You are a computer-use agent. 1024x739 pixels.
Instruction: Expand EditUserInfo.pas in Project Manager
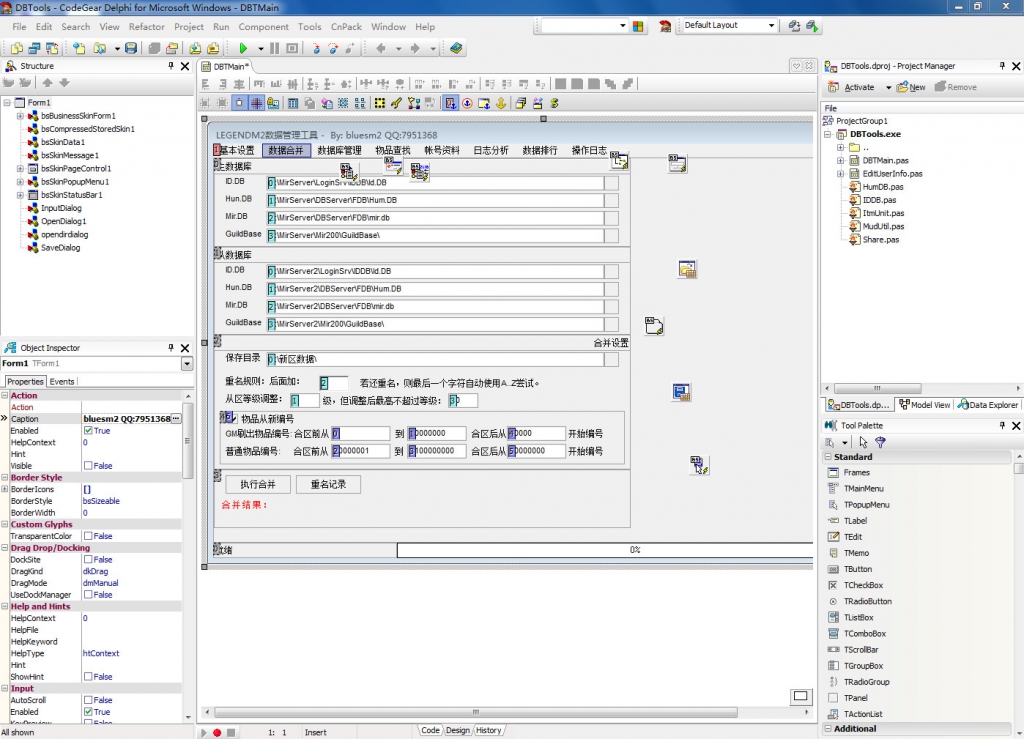click(840, 174)
